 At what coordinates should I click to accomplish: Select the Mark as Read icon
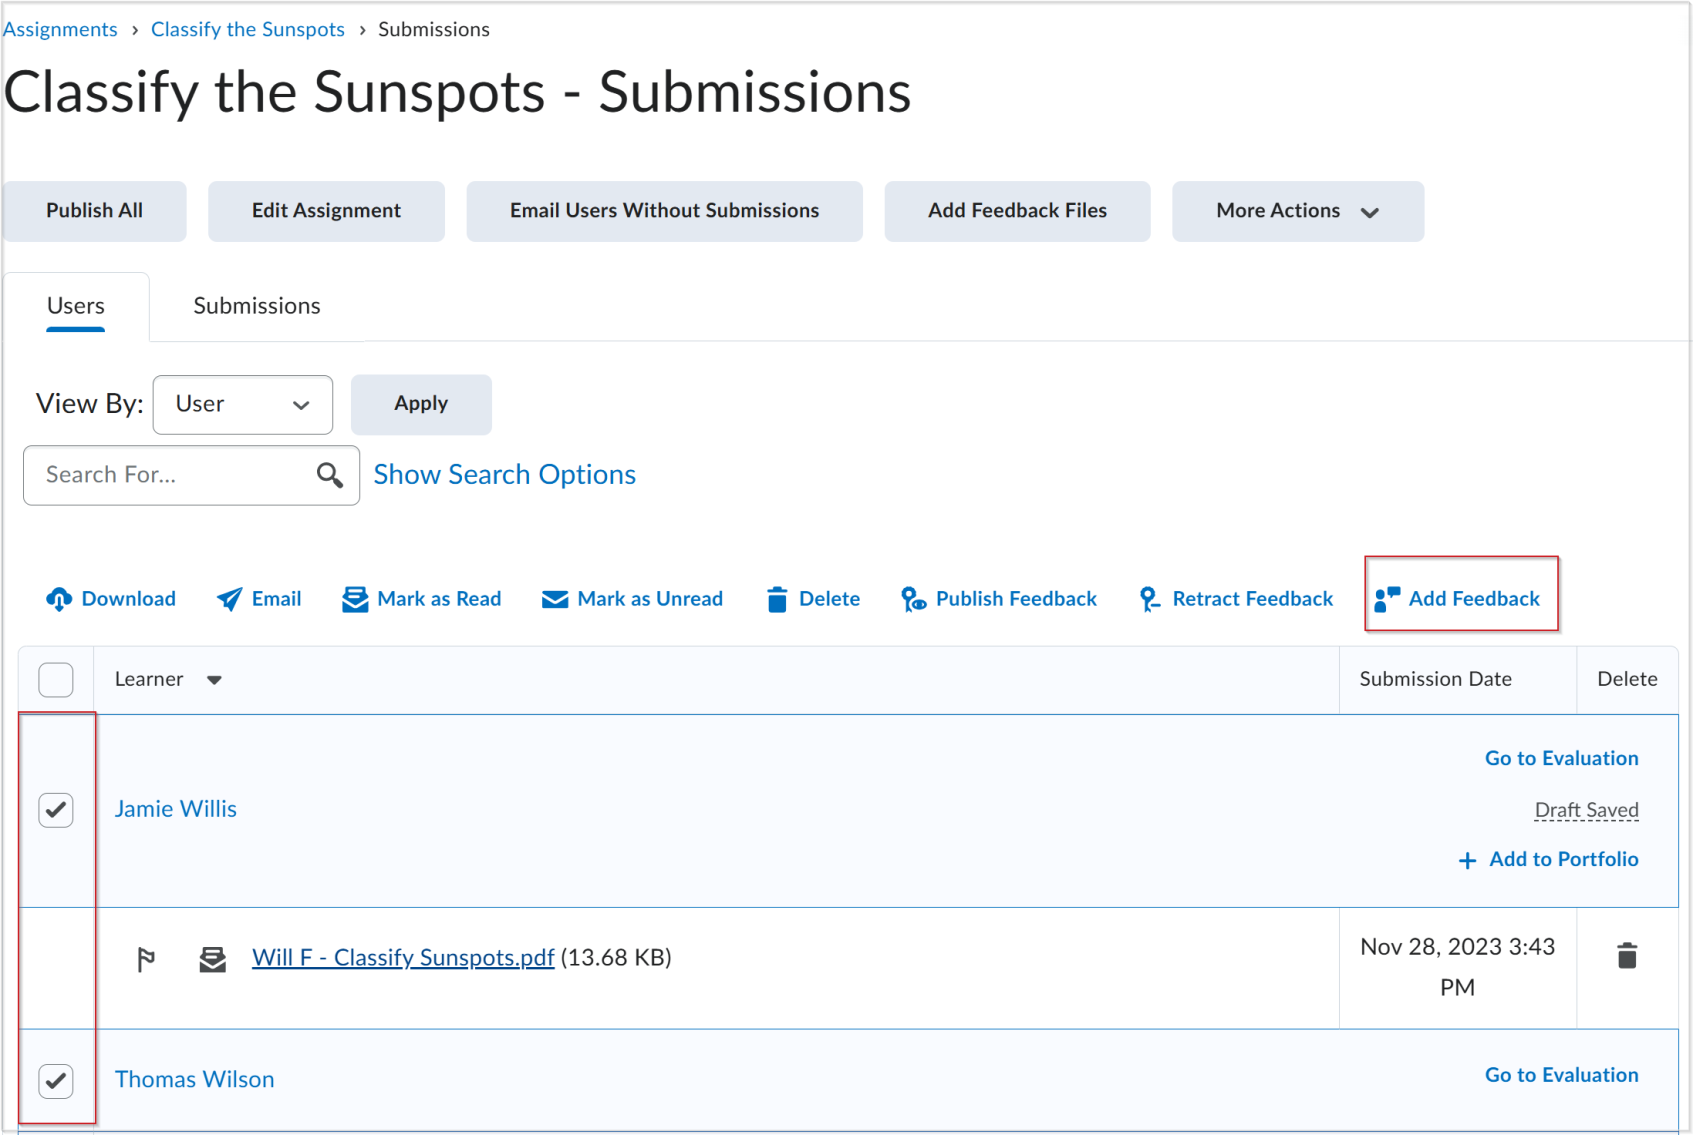[x=355, y=598]
